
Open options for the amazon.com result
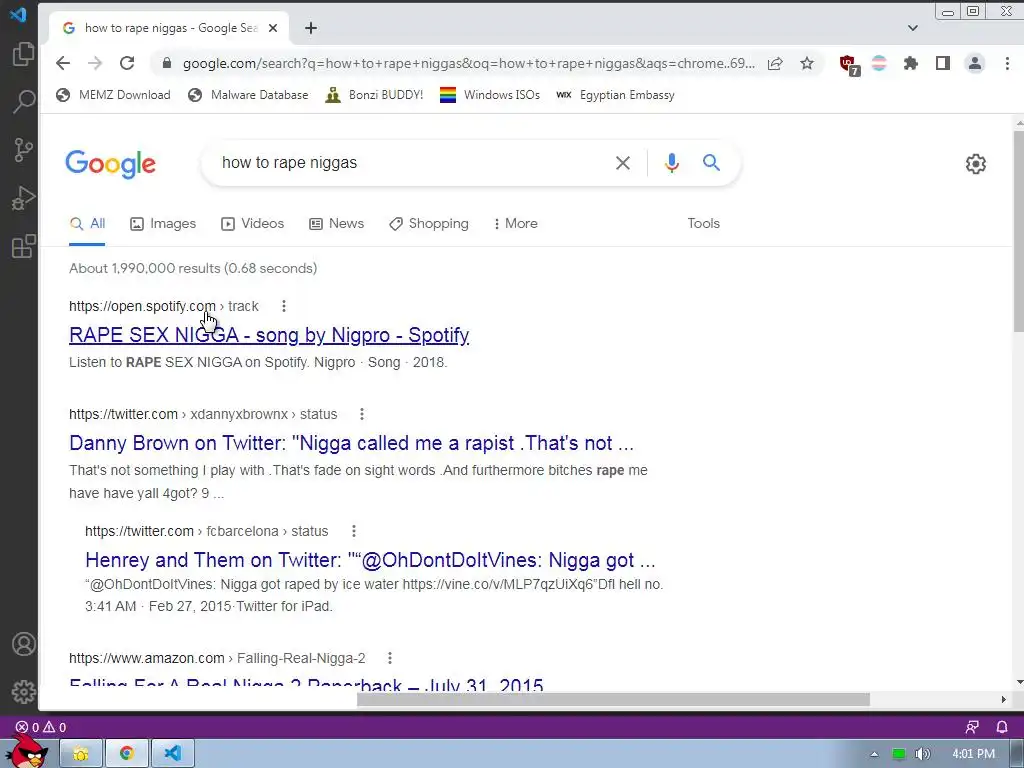pyautogui.click(x=390, y=658)
